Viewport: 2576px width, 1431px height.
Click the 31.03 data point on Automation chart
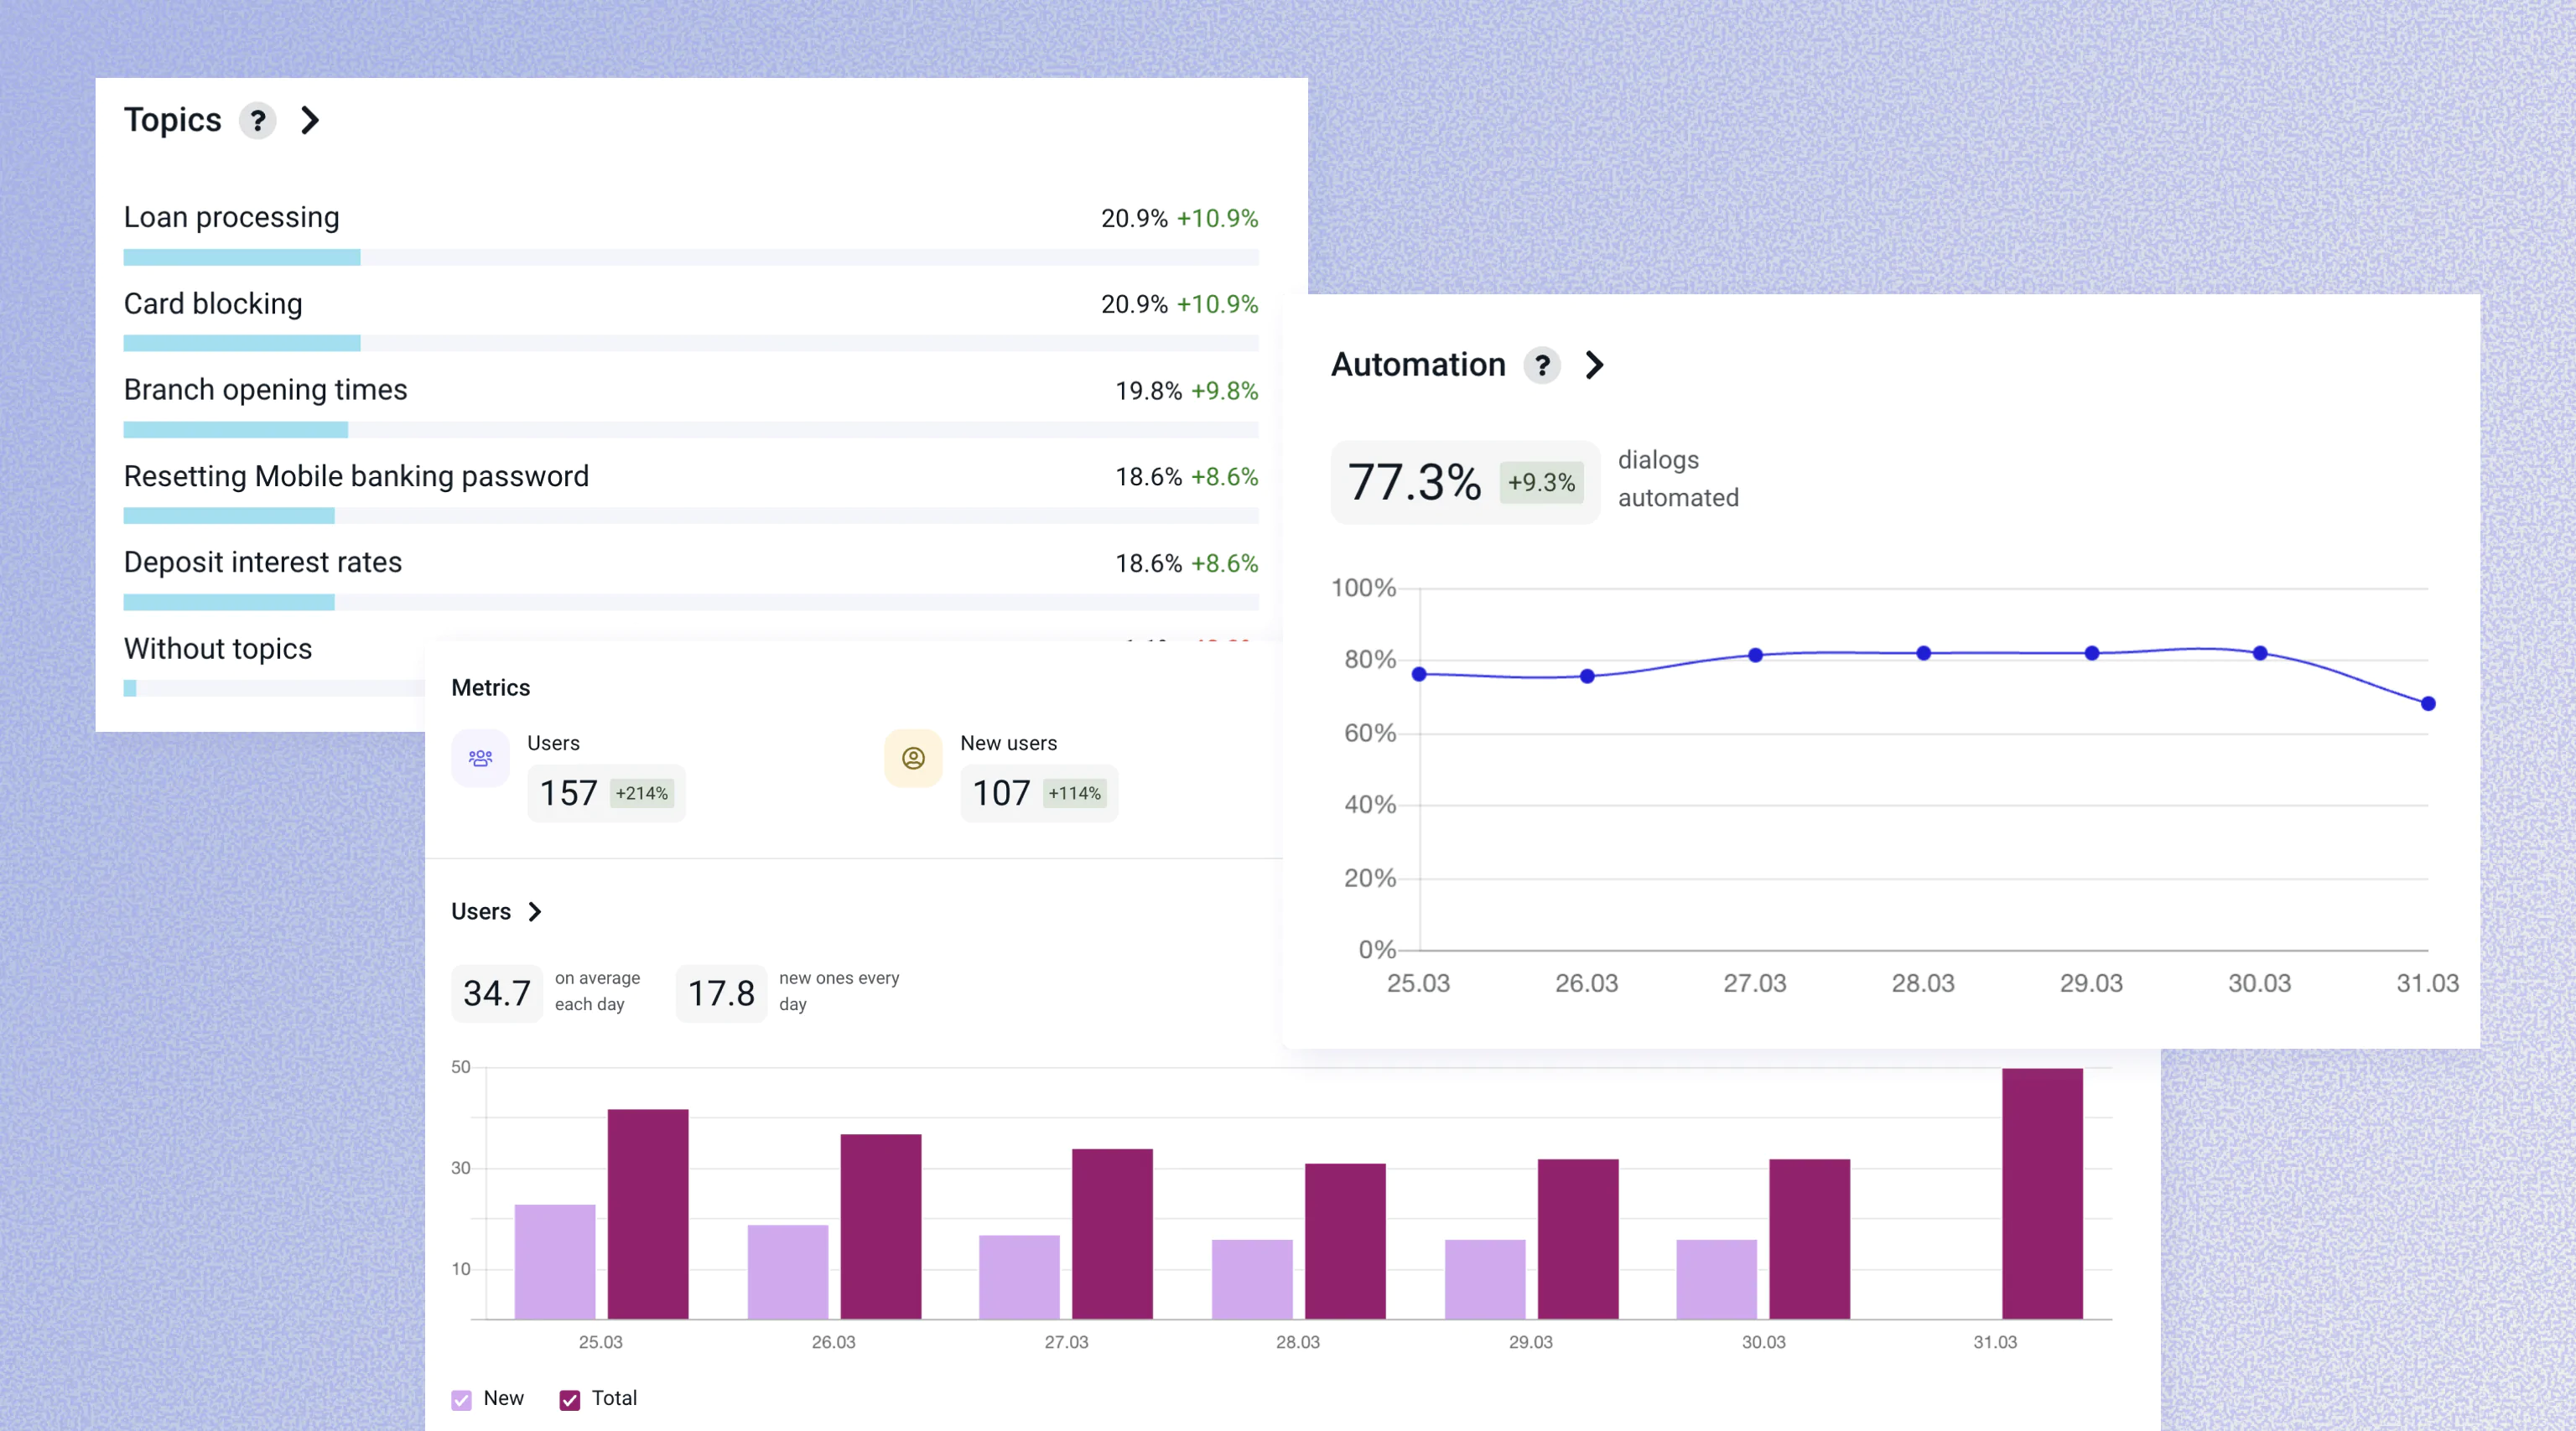click(2427, 704)
